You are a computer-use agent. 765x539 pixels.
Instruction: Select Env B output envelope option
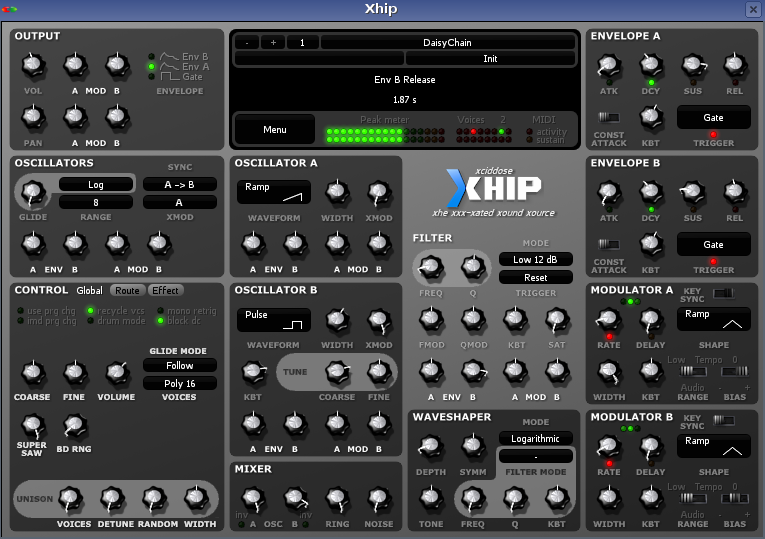[x=180, y=57]
